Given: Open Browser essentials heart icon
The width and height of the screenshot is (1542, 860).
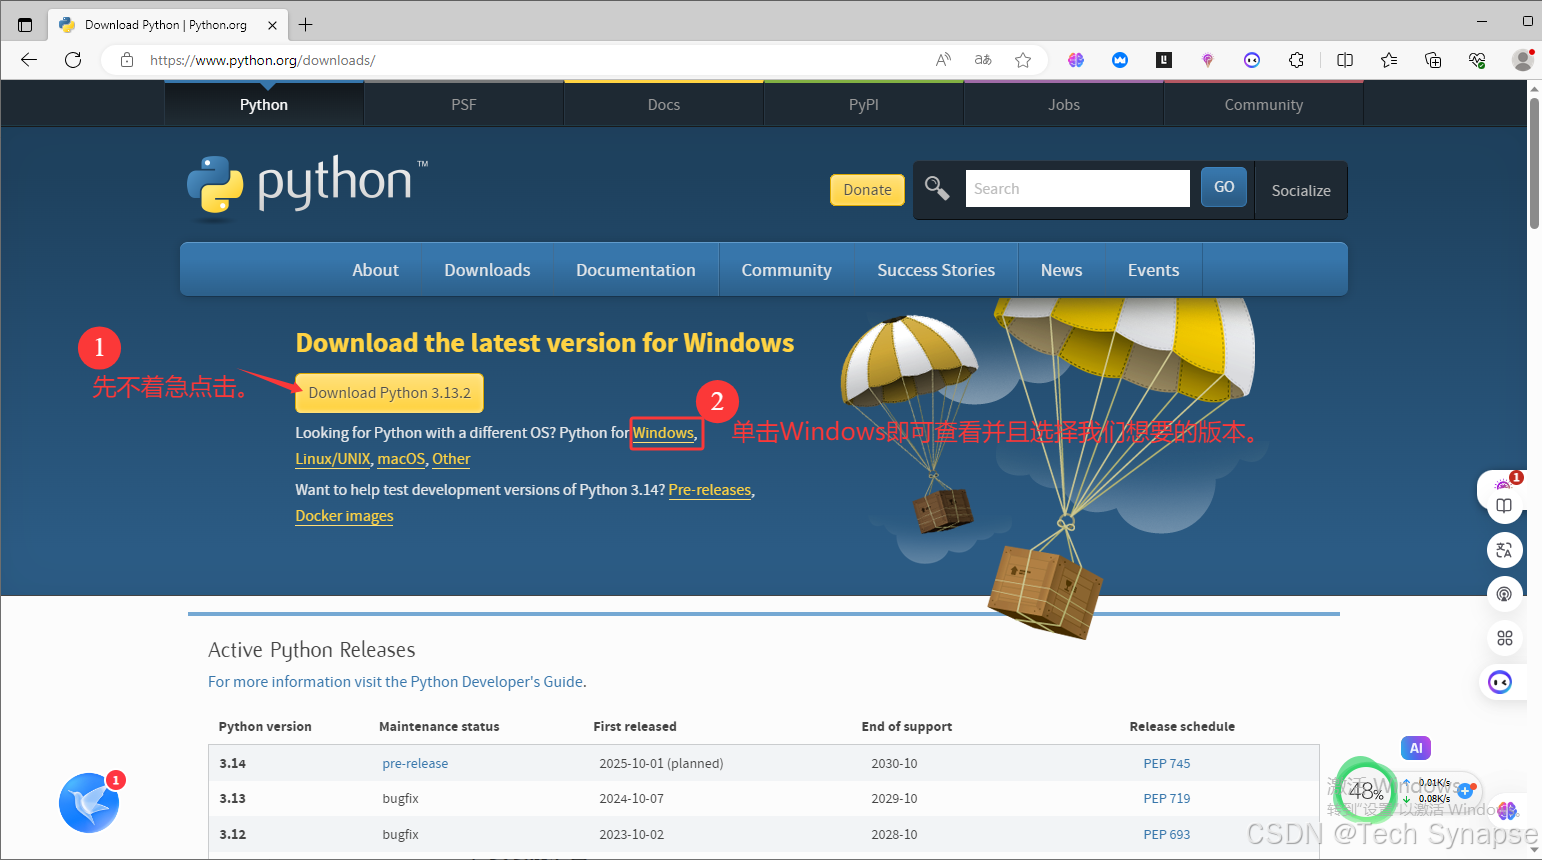Looking at the screenshot, I should point(1477,60).
